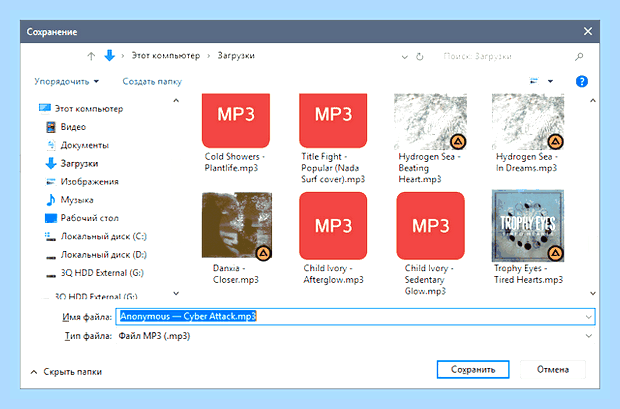Viewport: 620px width, 409px height.
Task: Click the Рабочий стол desktop icon
Action: coord(51,218)
